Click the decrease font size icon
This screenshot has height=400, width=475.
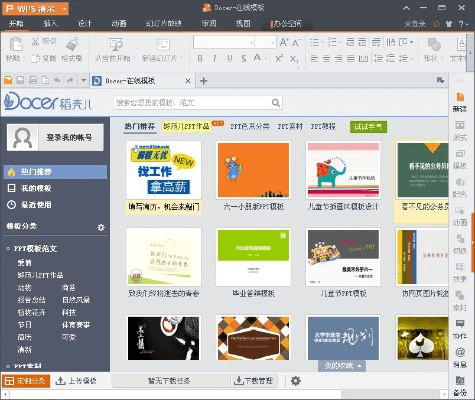point(296,42)
